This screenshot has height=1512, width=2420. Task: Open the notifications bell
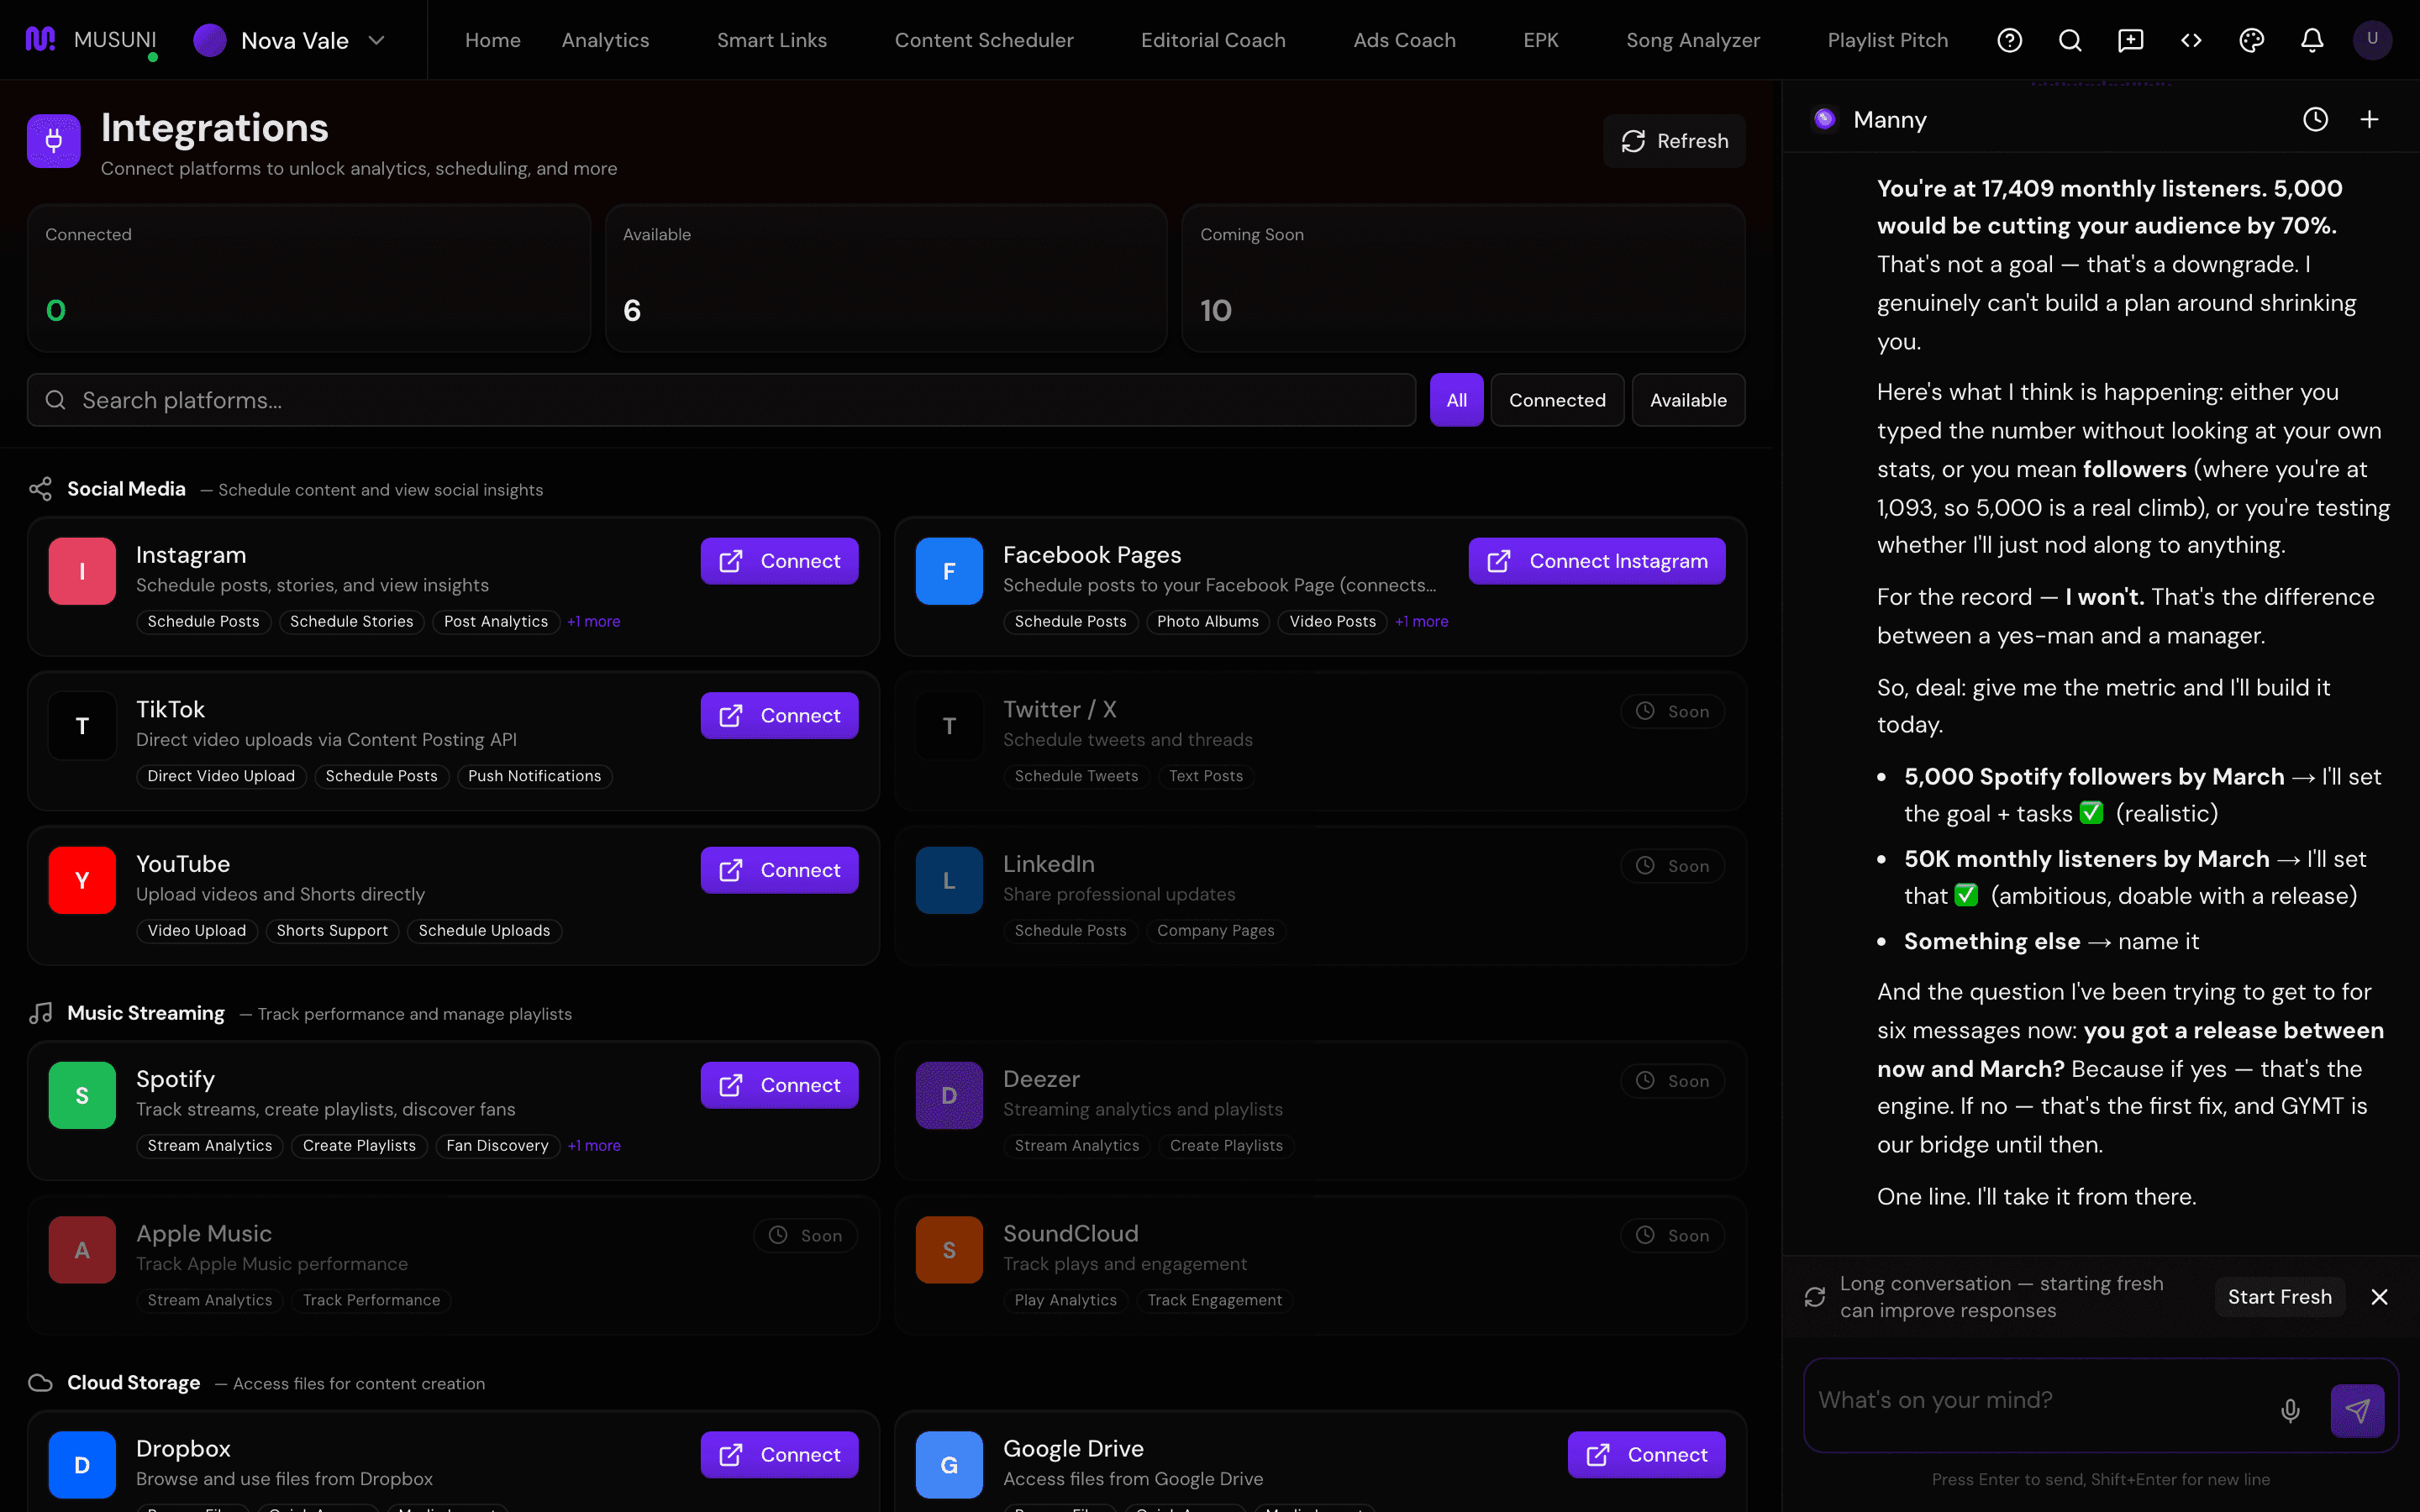[2312, 40]
